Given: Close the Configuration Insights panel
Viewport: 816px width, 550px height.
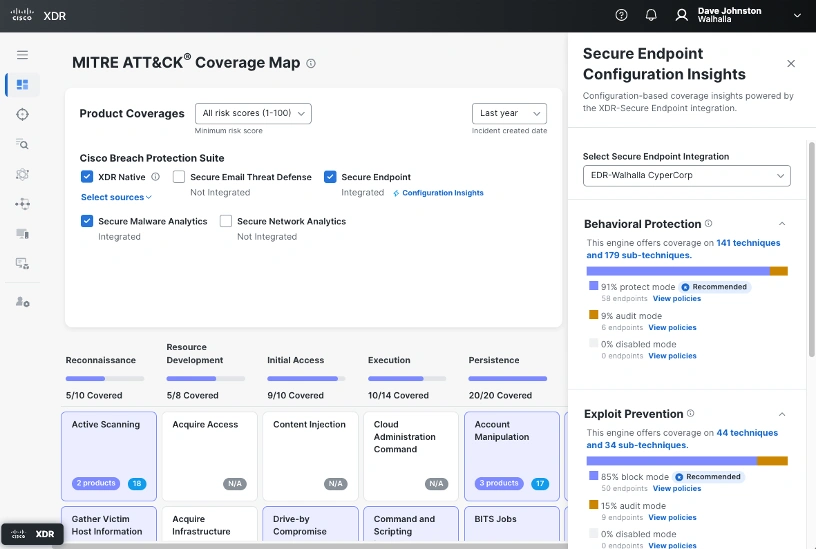Looking at the screenshot, I should pos(791,63).
